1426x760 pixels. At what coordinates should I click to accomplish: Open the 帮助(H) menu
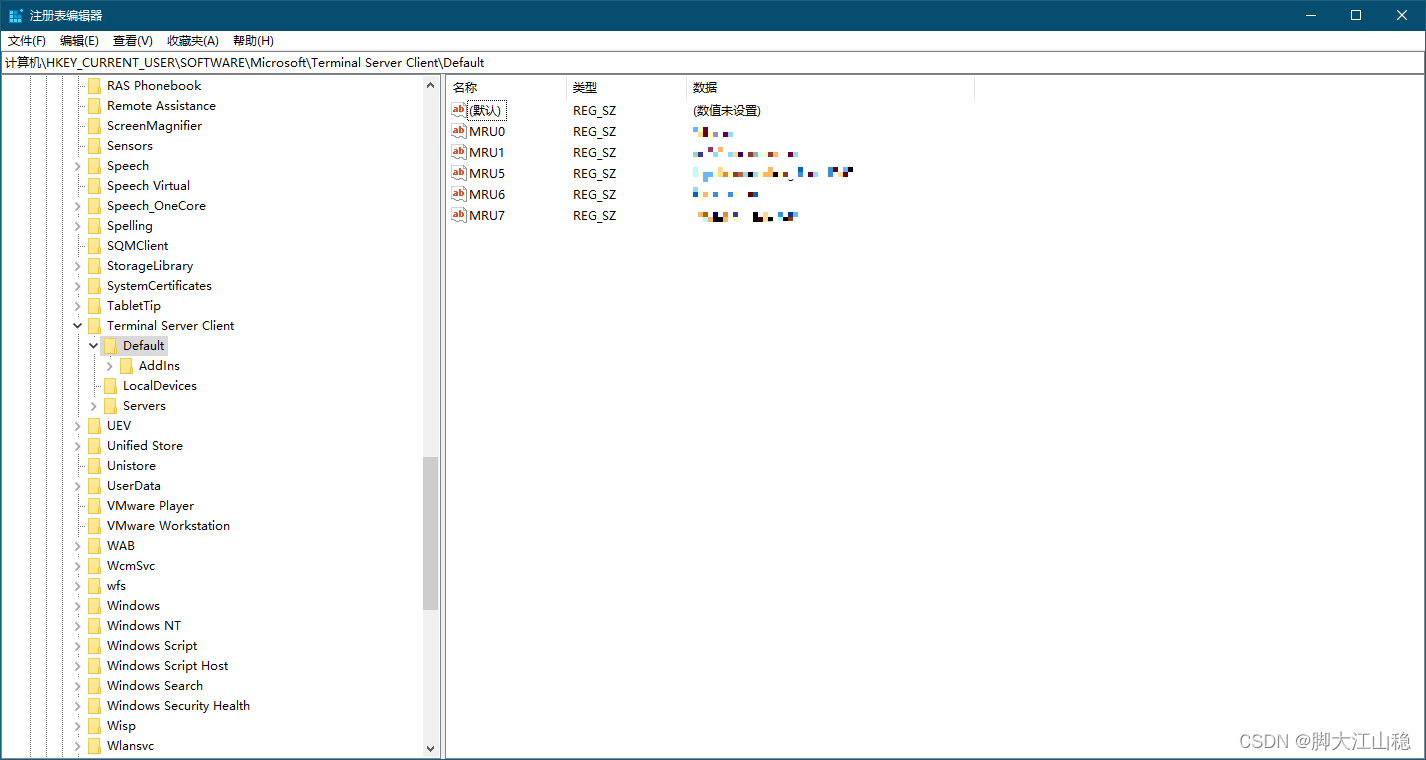click(253, 41)
